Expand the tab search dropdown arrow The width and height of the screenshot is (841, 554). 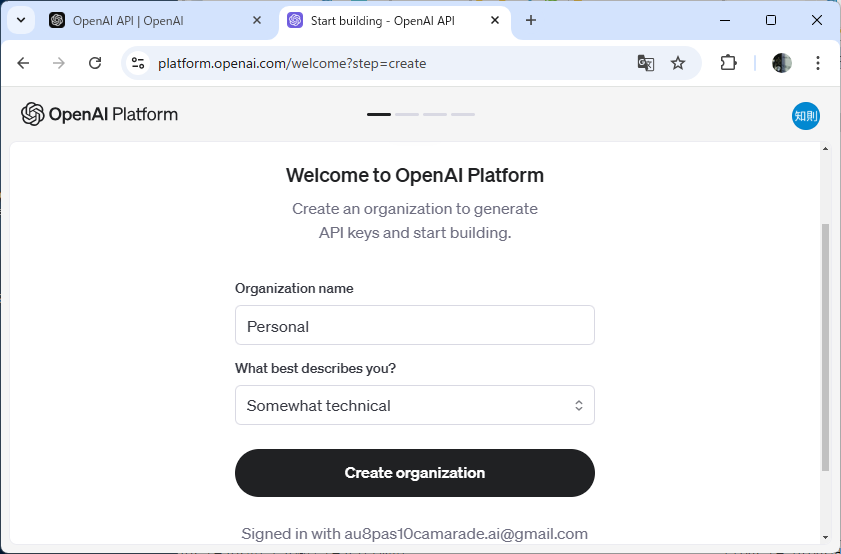tap(21, 20)
